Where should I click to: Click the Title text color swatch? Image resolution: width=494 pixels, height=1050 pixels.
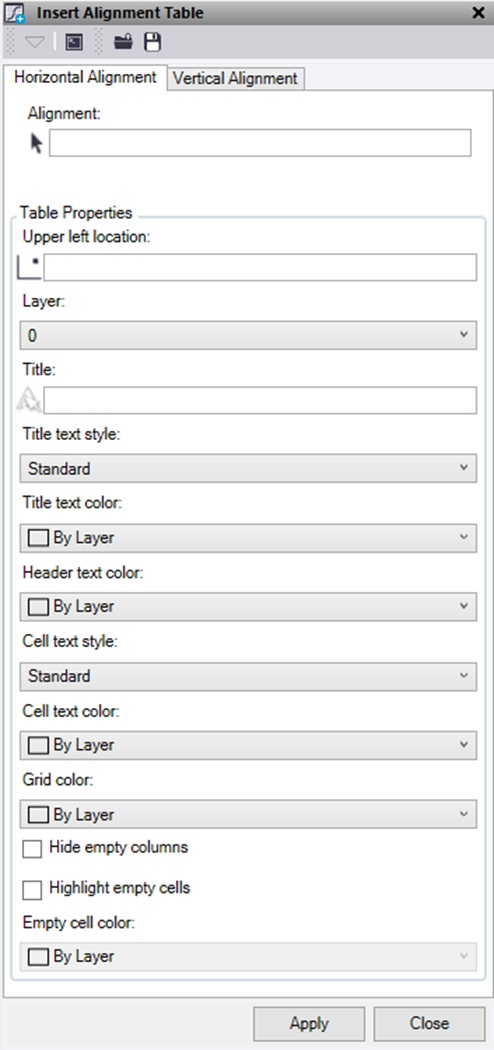38,538
